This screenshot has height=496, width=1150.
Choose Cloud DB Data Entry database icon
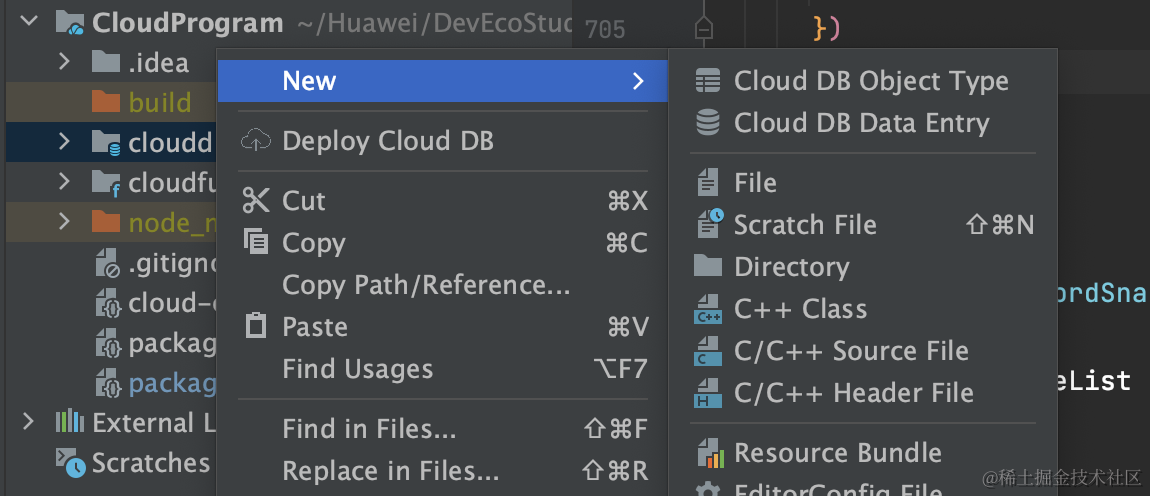point(708,123)
